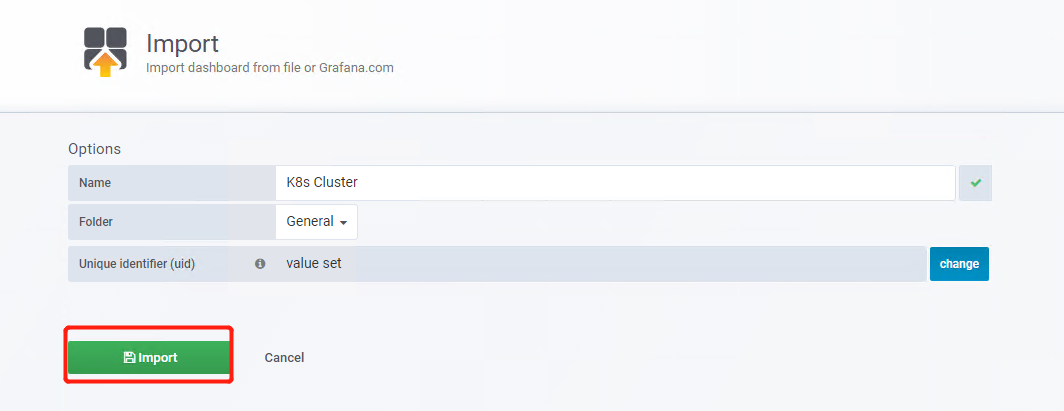
Task: Click the "Import dashboard from file" subtitle
Action: [x=230, y=68]
